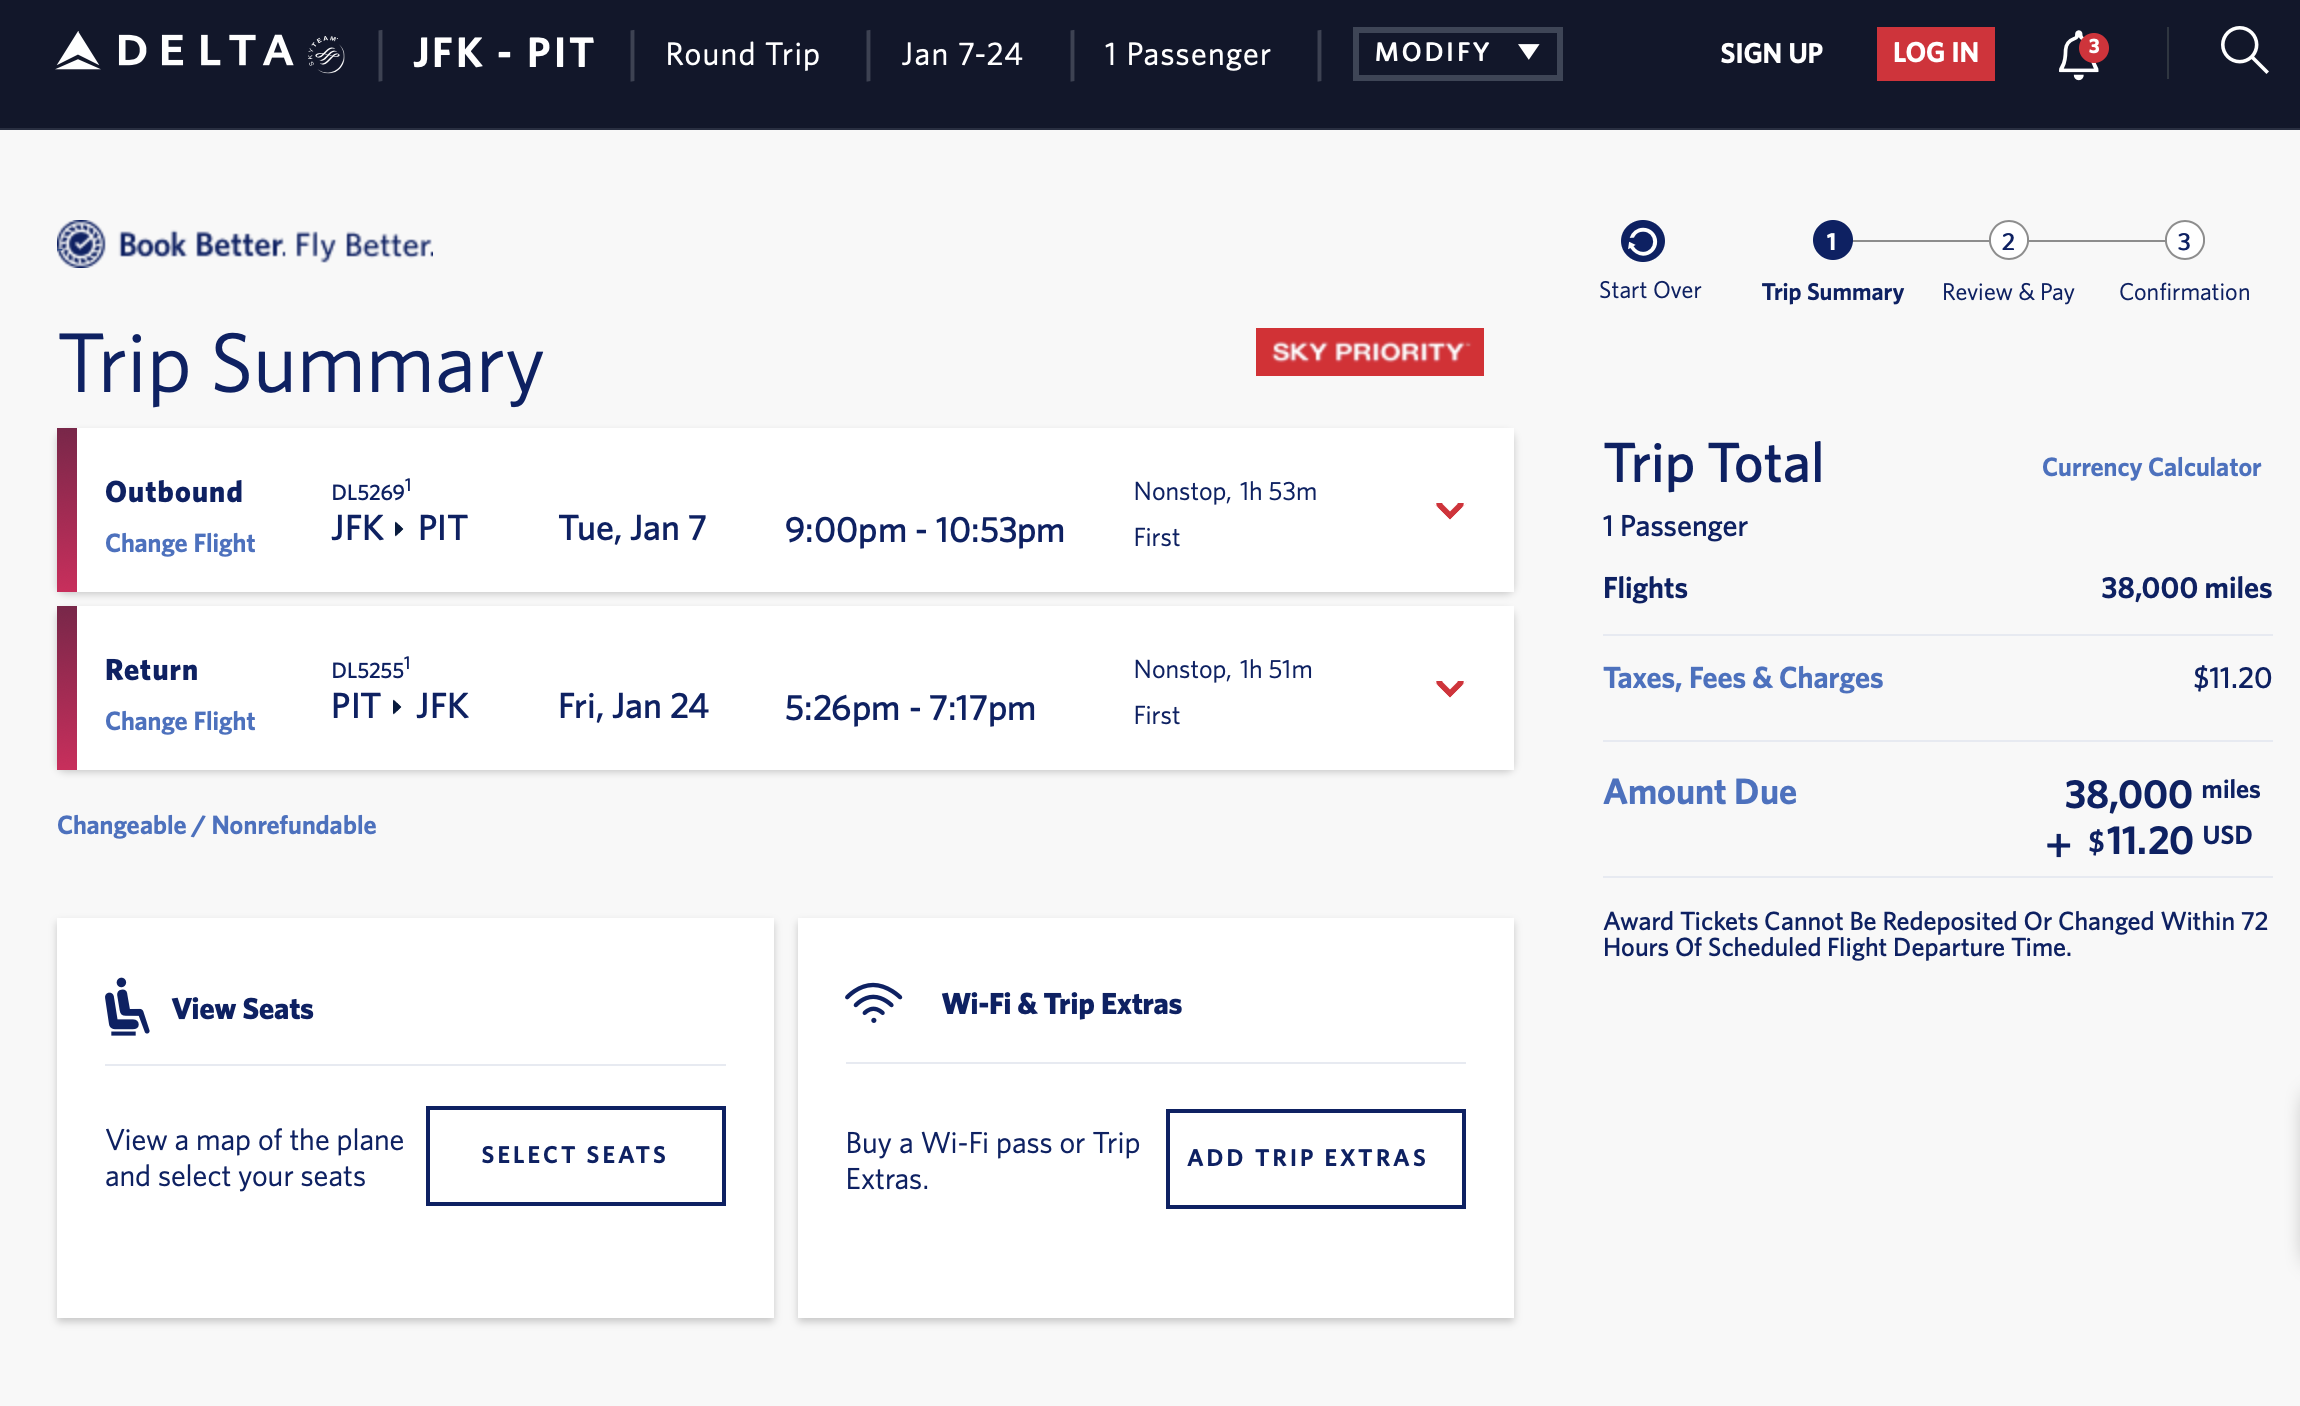The width and height of the screenshot is (2300, 1406).
Task: Click the Book Better badge icon
Action: point(80,244)
